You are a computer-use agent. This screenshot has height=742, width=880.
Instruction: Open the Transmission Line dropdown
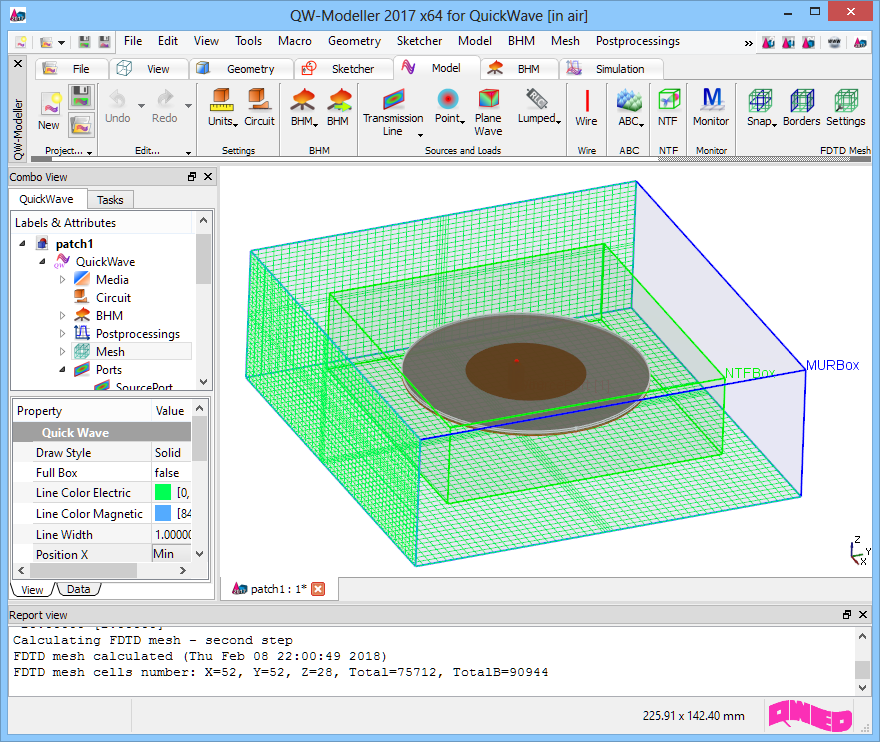coord(420,134)
